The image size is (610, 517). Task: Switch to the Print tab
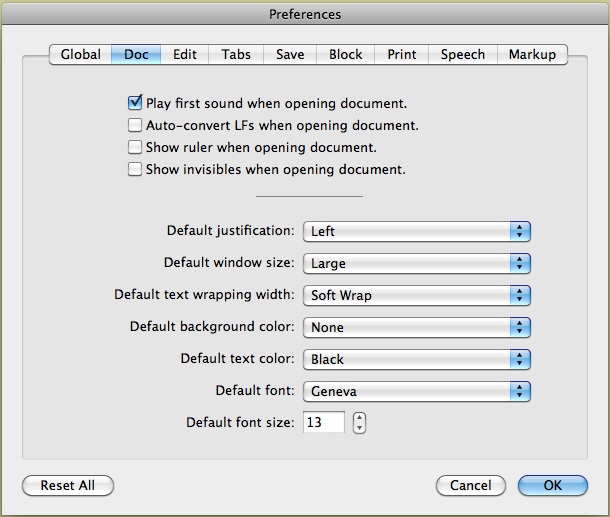402,55
